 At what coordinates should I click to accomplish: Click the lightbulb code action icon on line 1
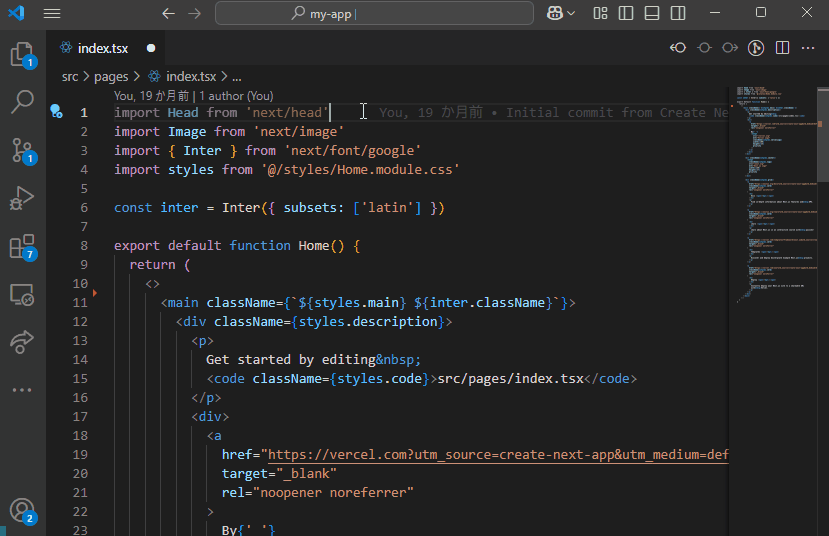pyautogui.click(x=56, y=112)
